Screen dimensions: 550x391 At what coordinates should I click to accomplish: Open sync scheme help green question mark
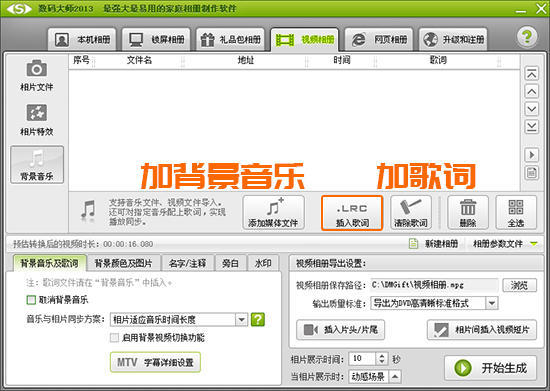click(x=257, y=319)
